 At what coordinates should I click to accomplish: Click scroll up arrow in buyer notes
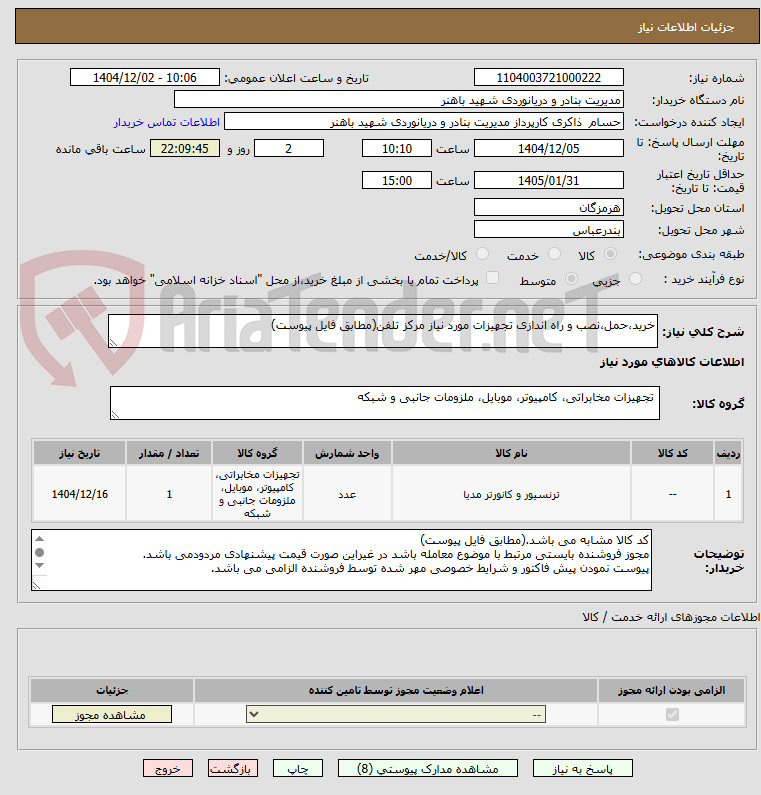tap(40, 539)
